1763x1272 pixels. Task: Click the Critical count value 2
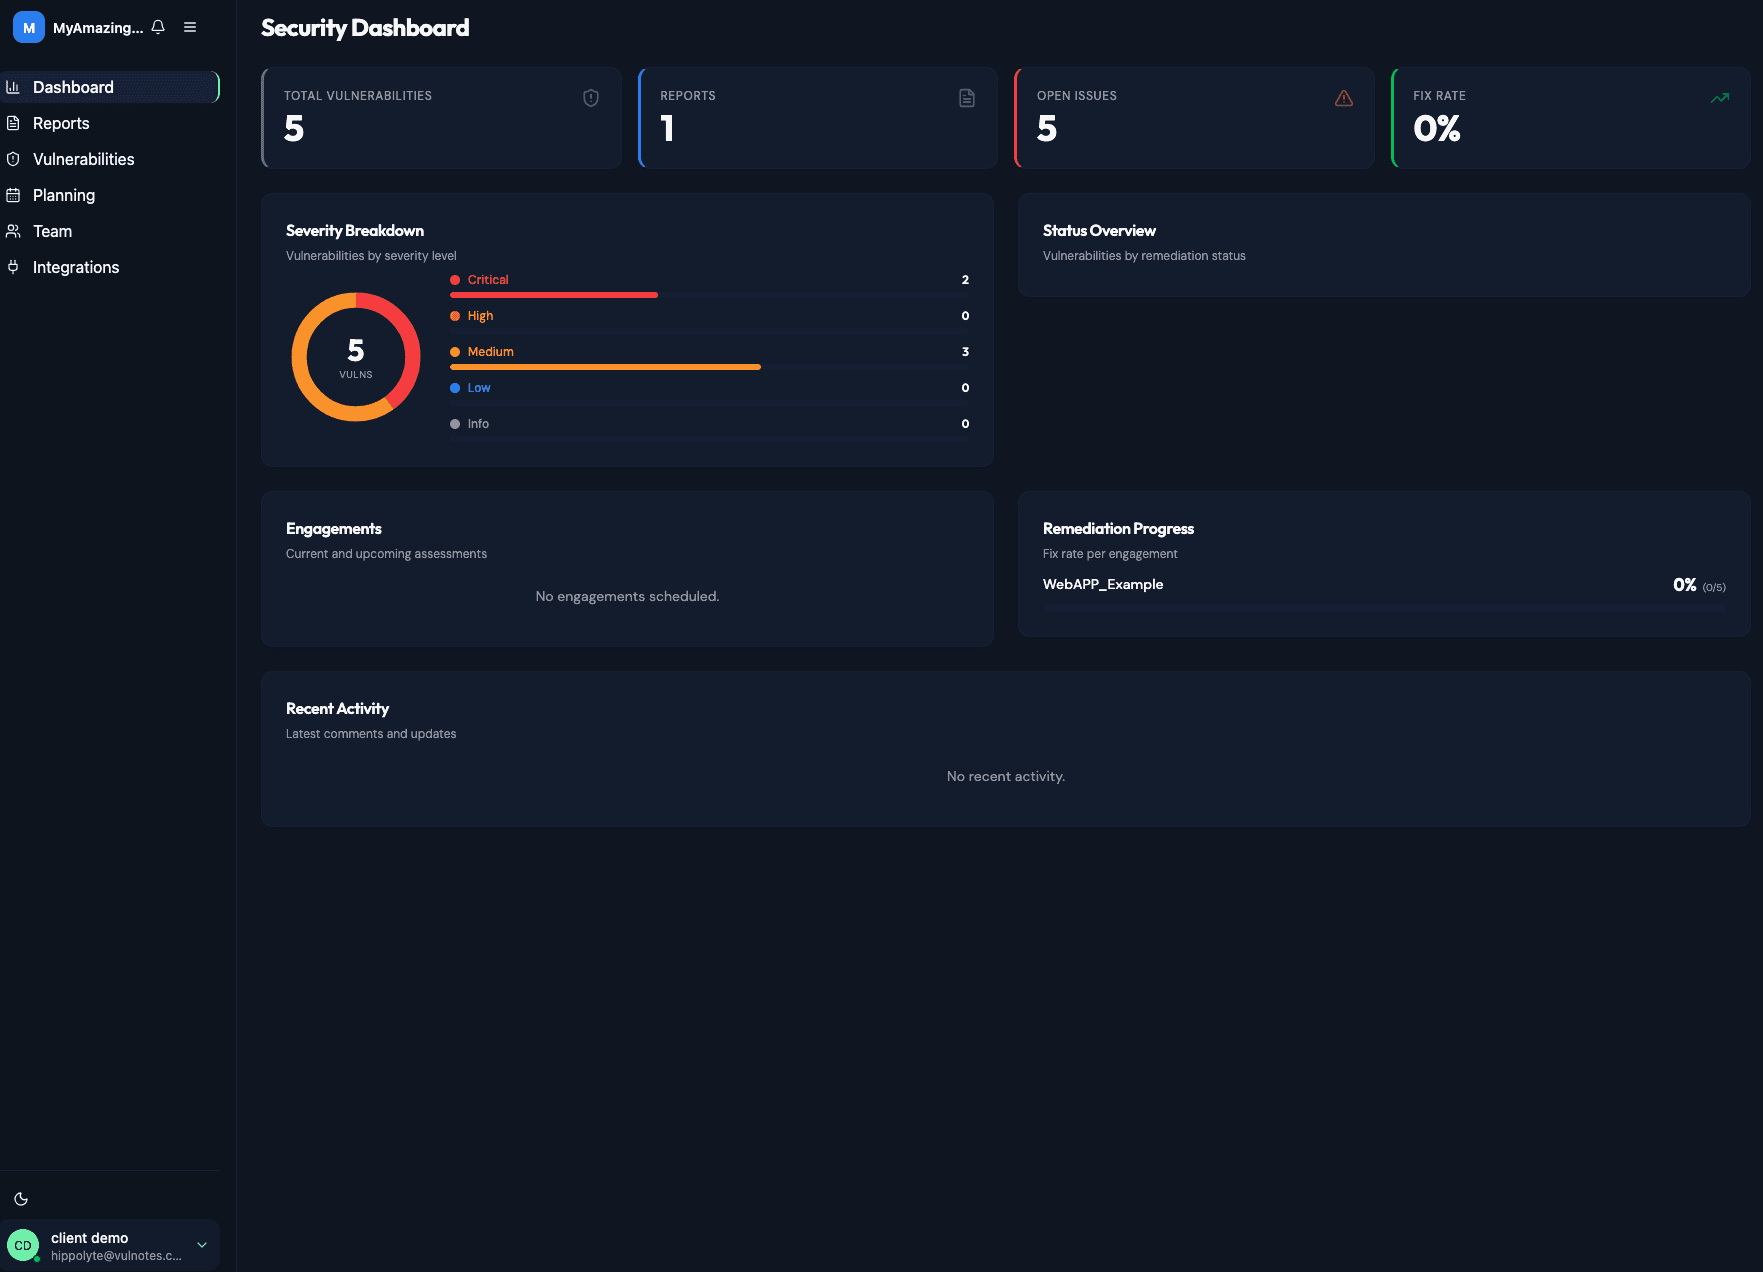pos(965,280)
